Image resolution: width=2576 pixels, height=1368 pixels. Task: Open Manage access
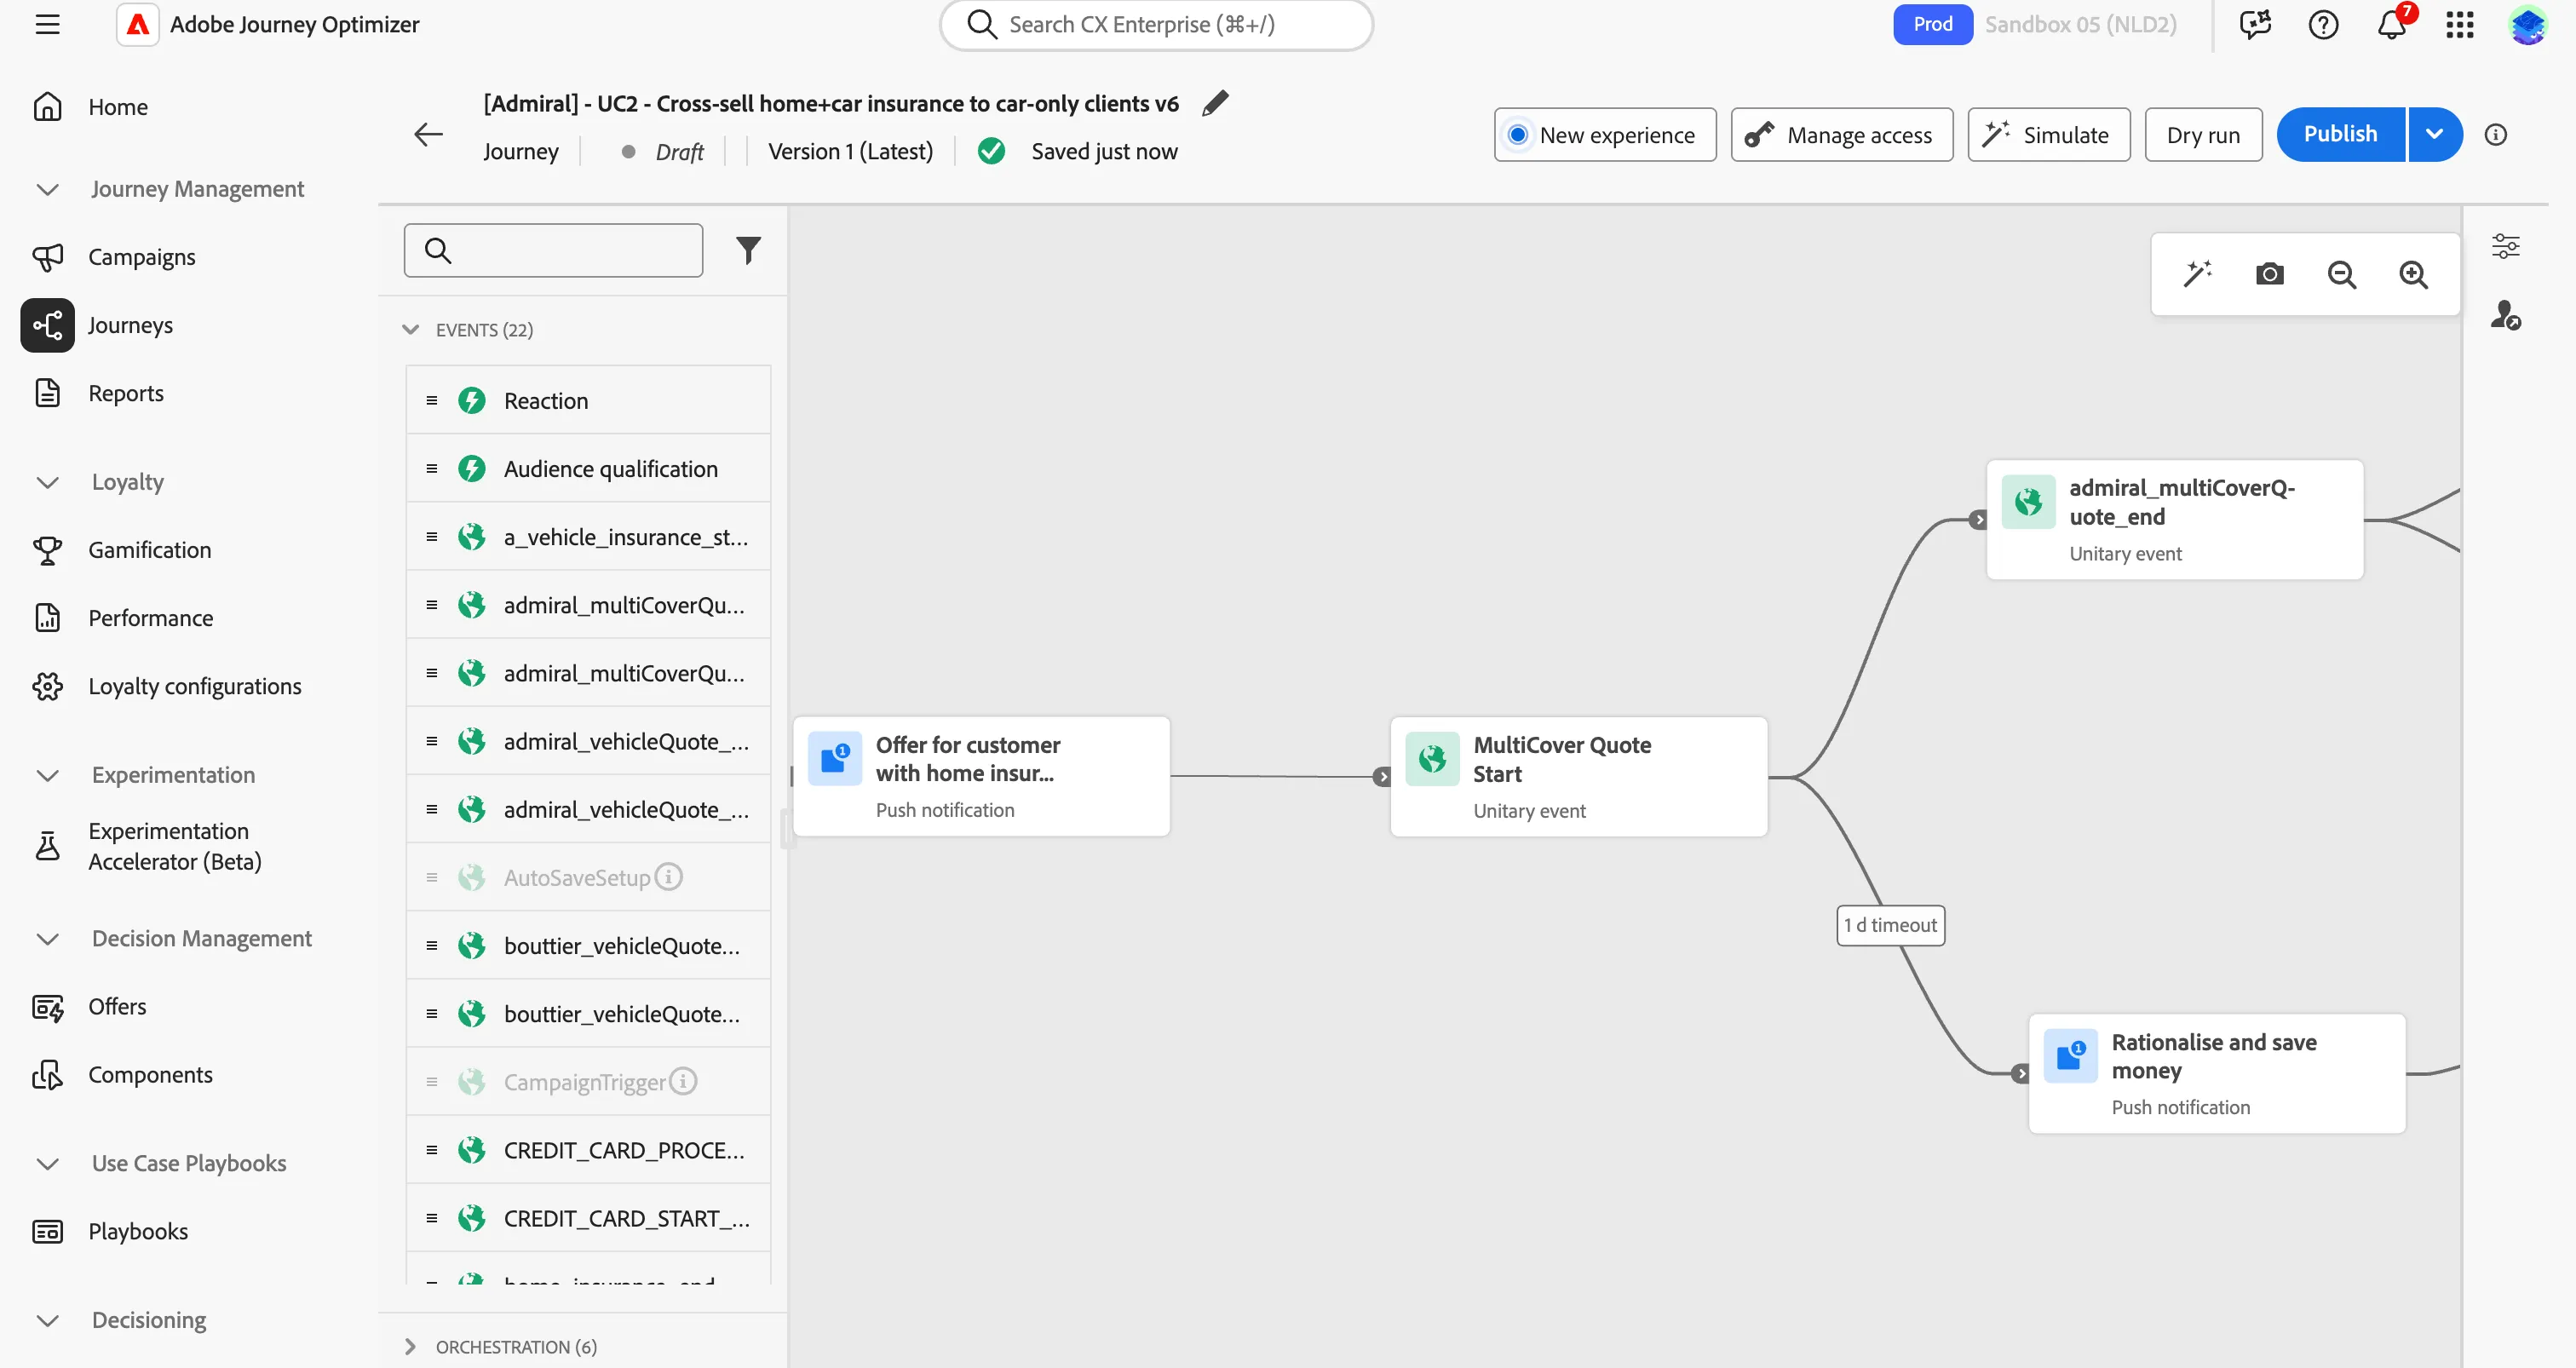point(1841,134)
